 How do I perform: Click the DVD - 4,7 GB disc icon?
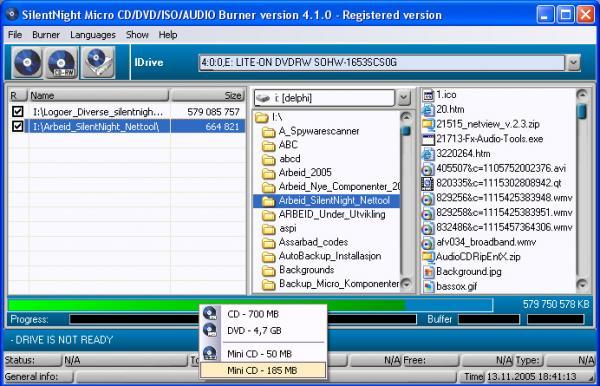(210, 330)
